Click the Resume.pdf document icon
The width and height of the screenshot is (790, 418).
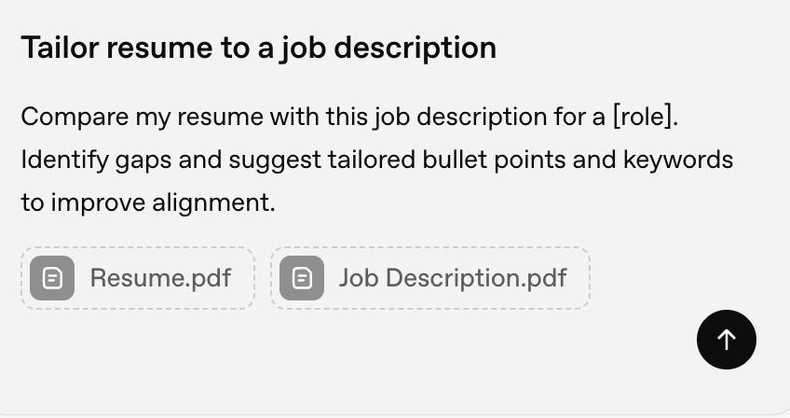tap(54, 278)
